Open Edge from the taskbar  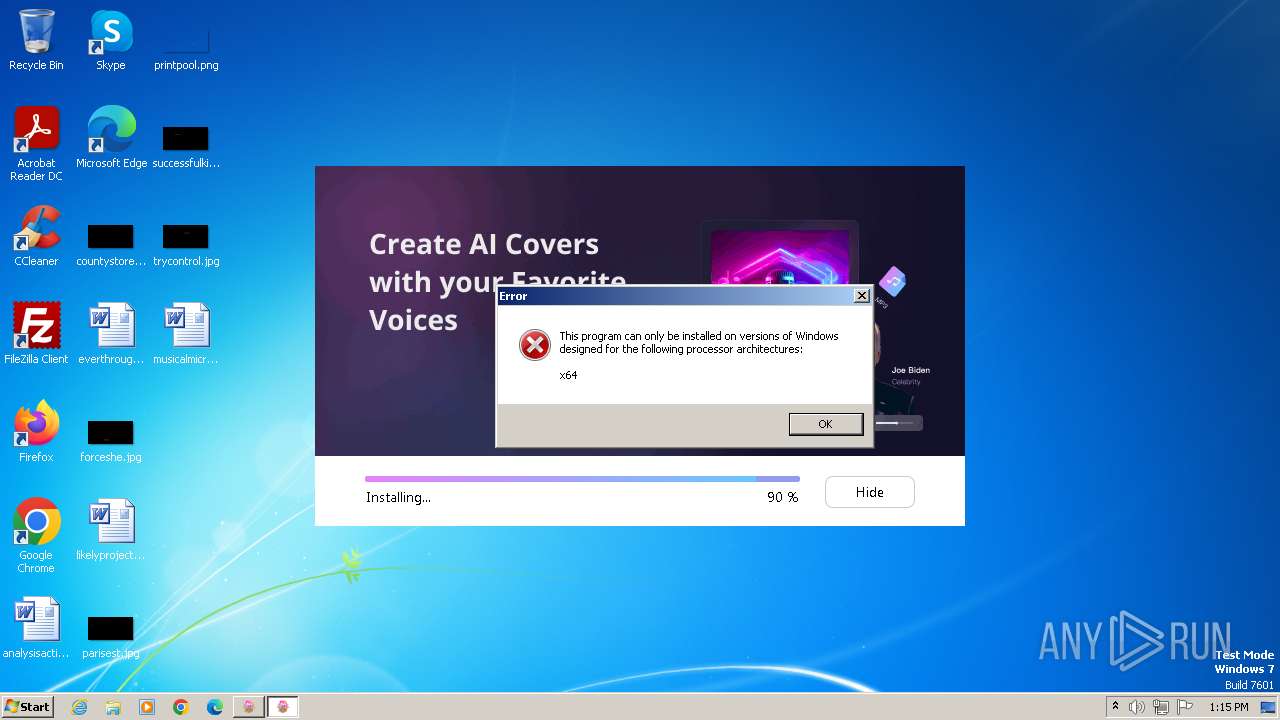(215, 707)
